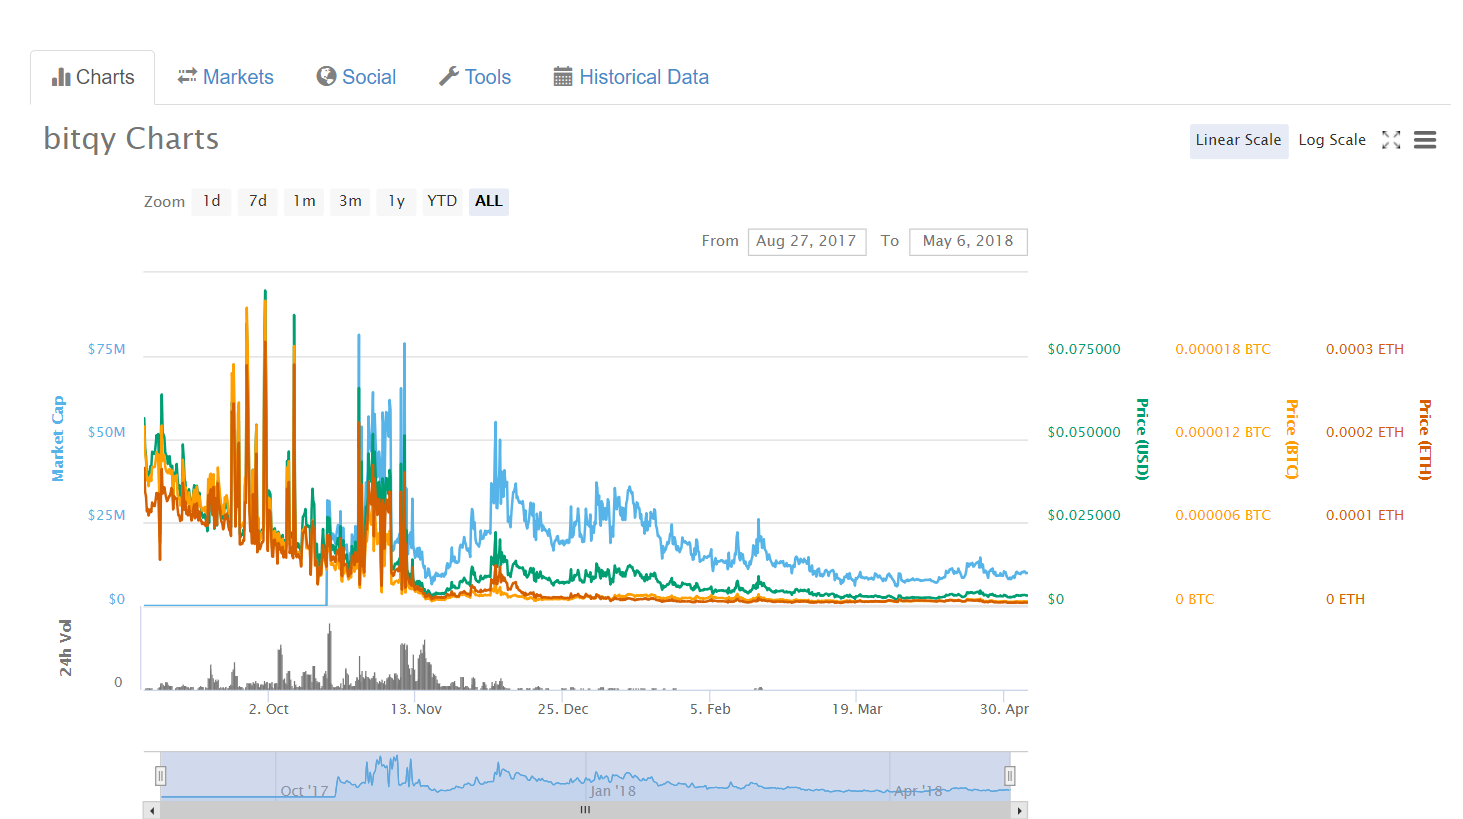
Task: Click the Market Cap axis label
Action: click(58, 439)
